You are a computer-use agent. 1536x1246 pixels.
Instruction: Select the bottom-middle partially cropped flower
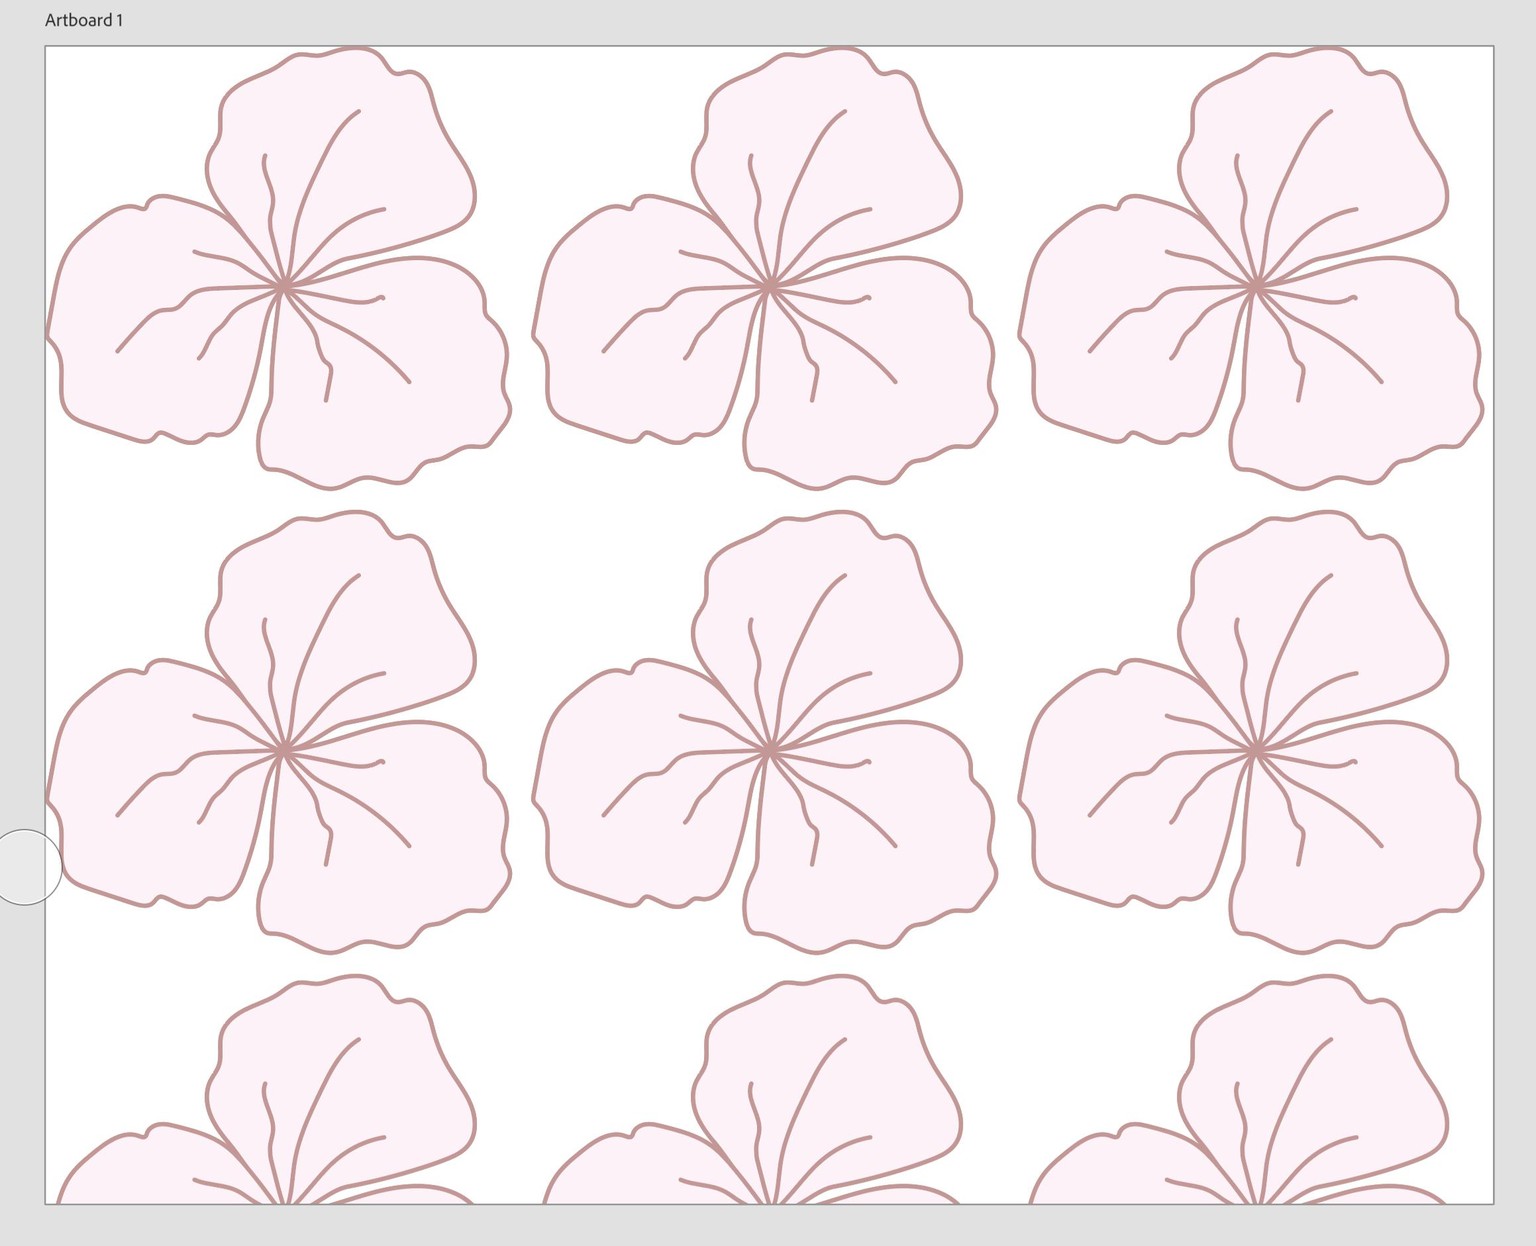click(x=753, y=1089)
